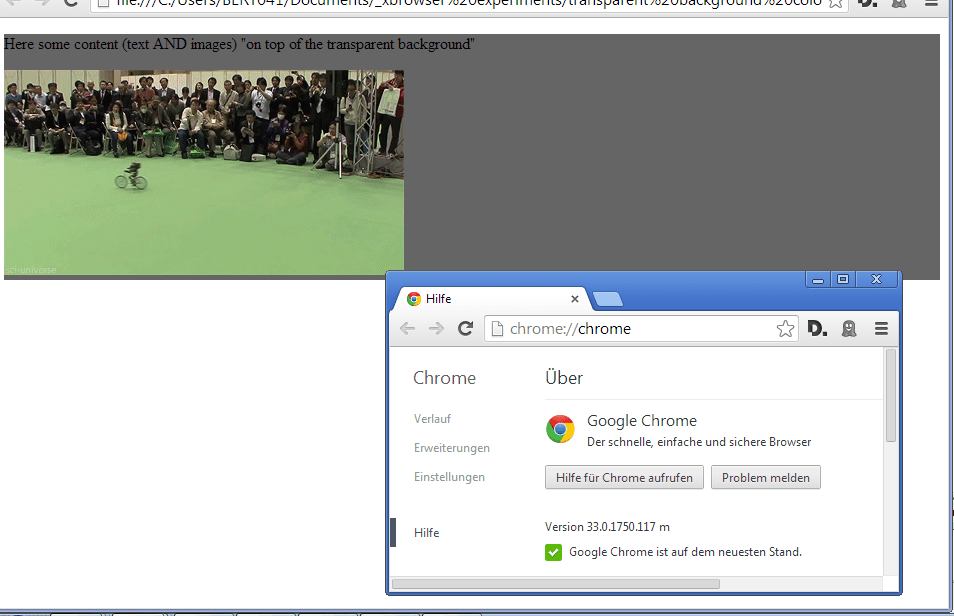Image resolution: width=954 pixels, height=616 pixels.
Task: Maximize the Hilfe window
Action: coord(843,279)
